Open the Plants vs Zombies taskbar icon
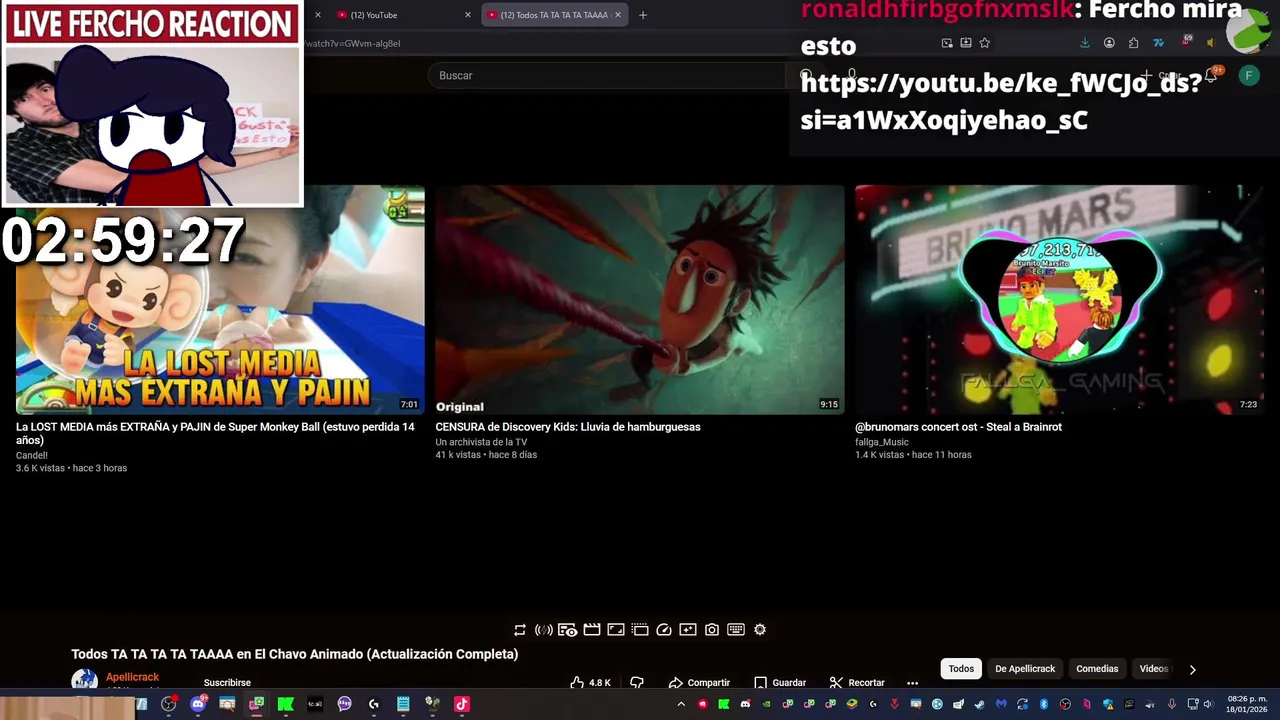Image resolution: width=1280 pixels, height=720 pixels. pos(432,704)
